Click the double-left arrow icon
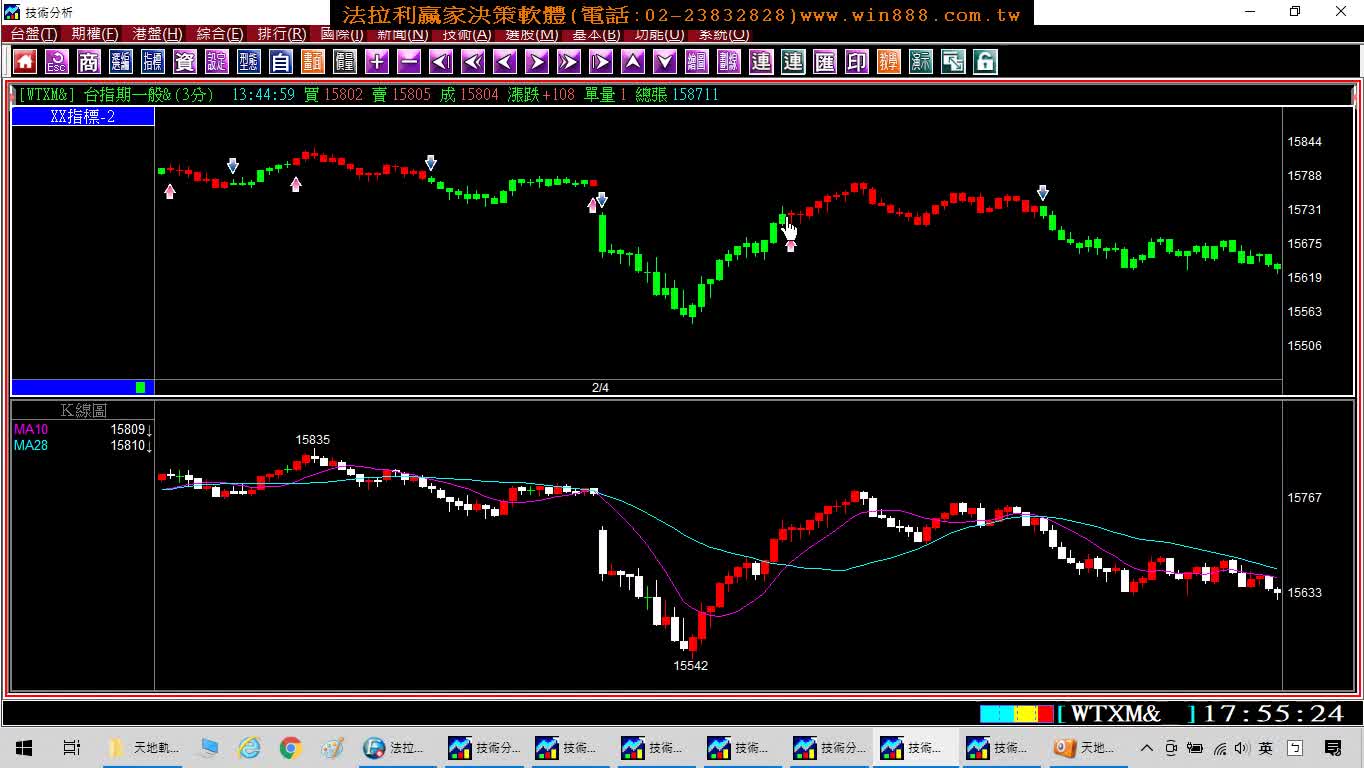Image resolution: width=1364 pixels, height=768 pixels. 473,62
